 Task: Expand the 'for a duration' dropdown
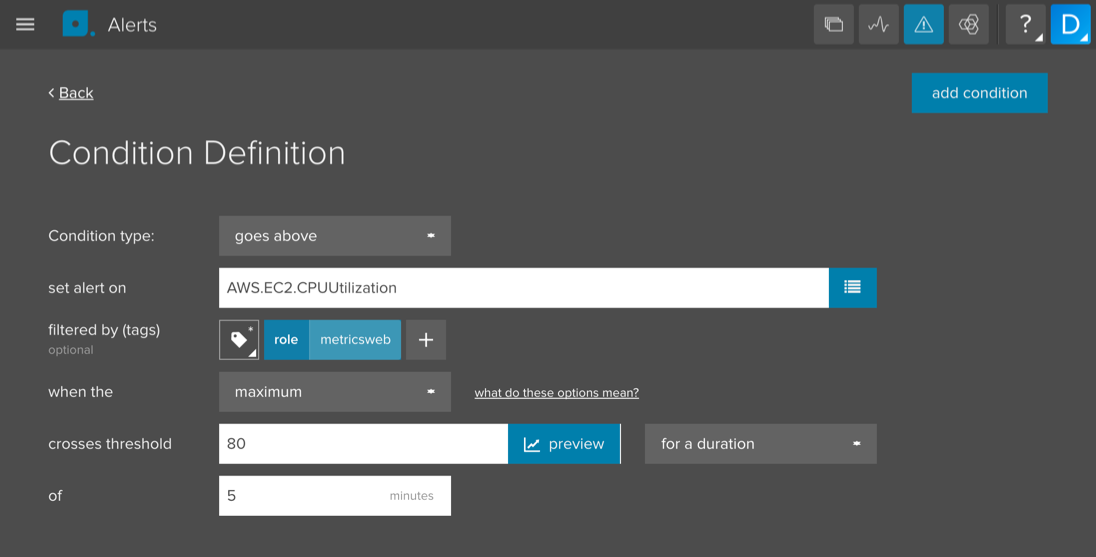click(760, 444)
